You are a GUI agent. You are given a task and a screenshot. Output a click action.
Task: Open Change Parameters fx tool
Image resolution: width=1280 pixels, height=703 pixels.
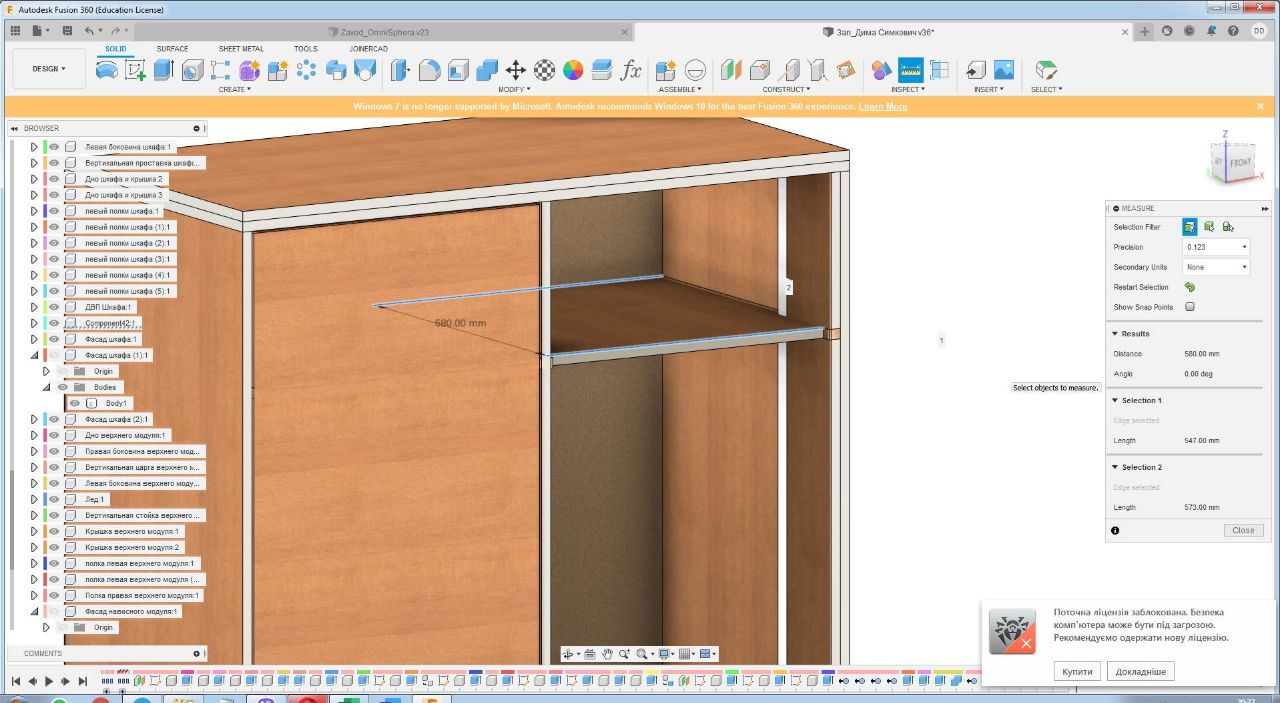click(631, 70)
